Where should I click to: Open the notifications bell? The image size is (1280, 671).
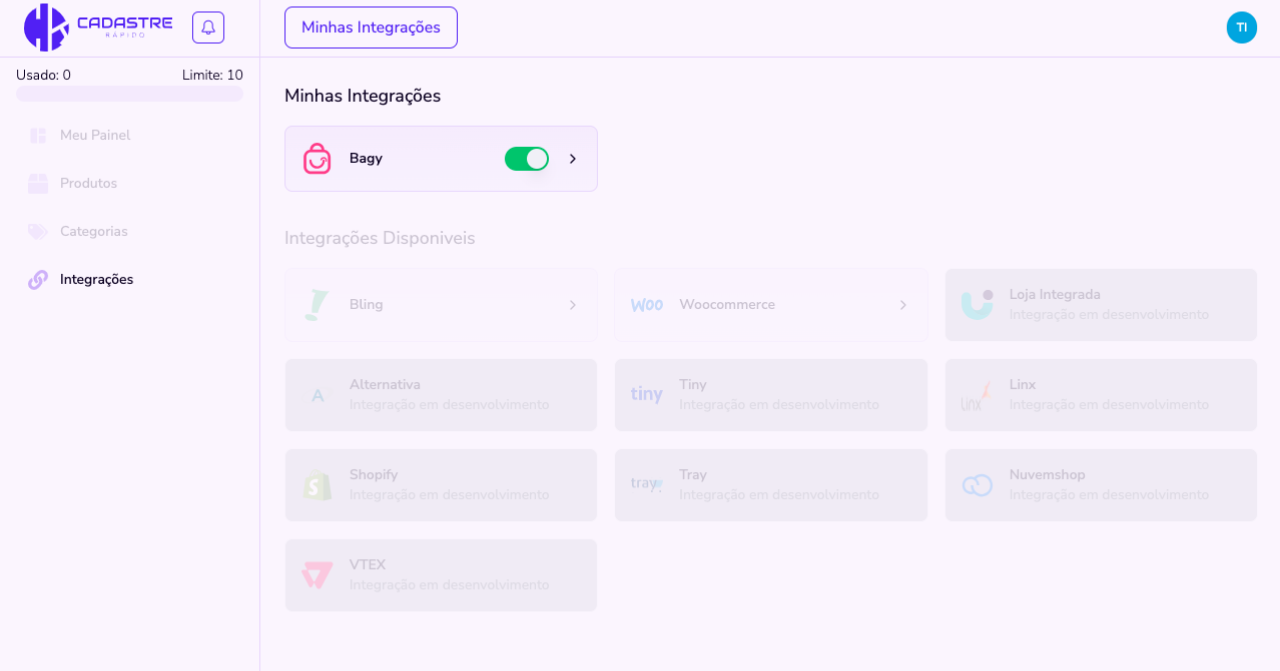(x=208, y=27)
